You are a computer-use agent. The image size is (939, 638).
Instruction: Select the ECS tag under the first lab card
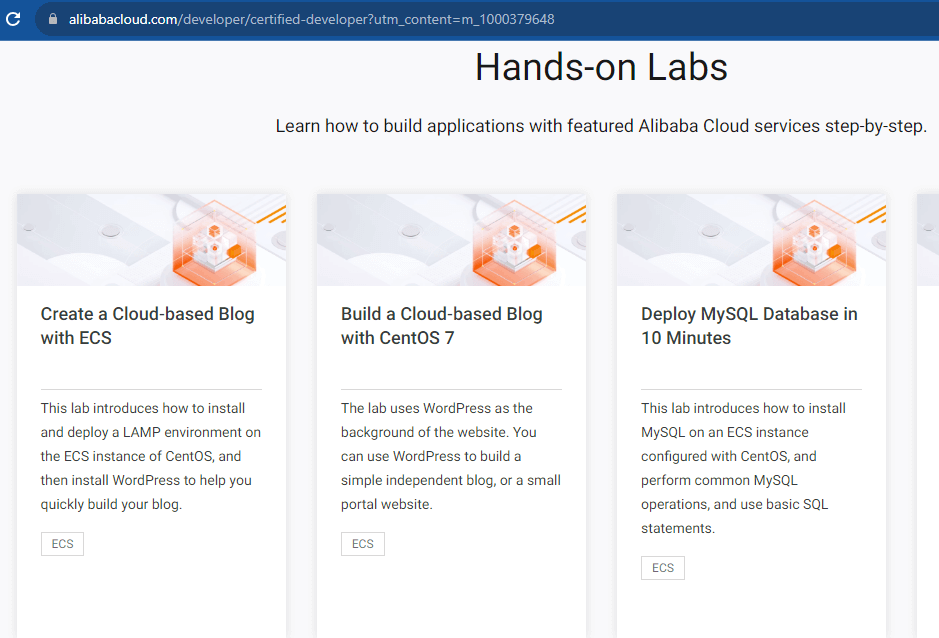click(62, 543)
